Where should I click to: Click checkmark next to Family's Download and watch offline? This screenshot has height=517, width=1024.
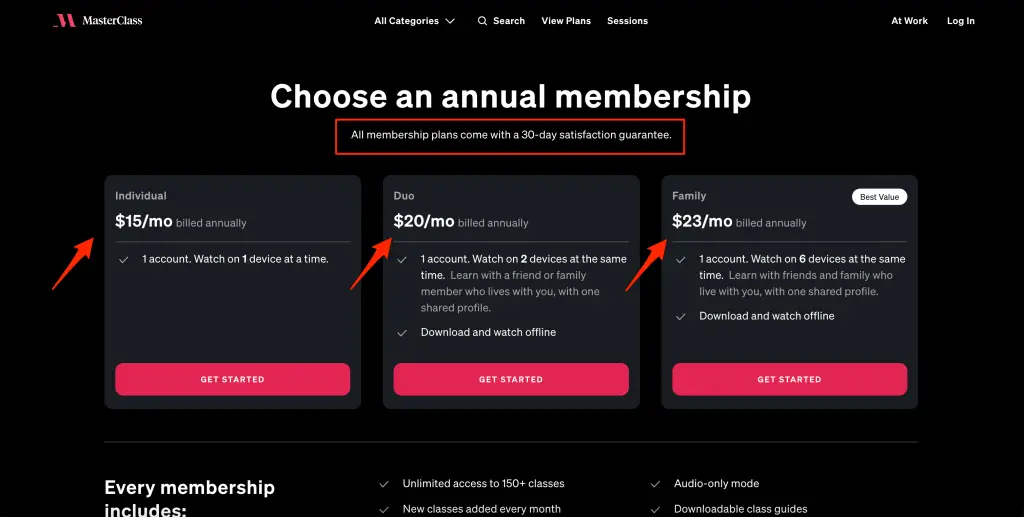[x=680, y=317]
